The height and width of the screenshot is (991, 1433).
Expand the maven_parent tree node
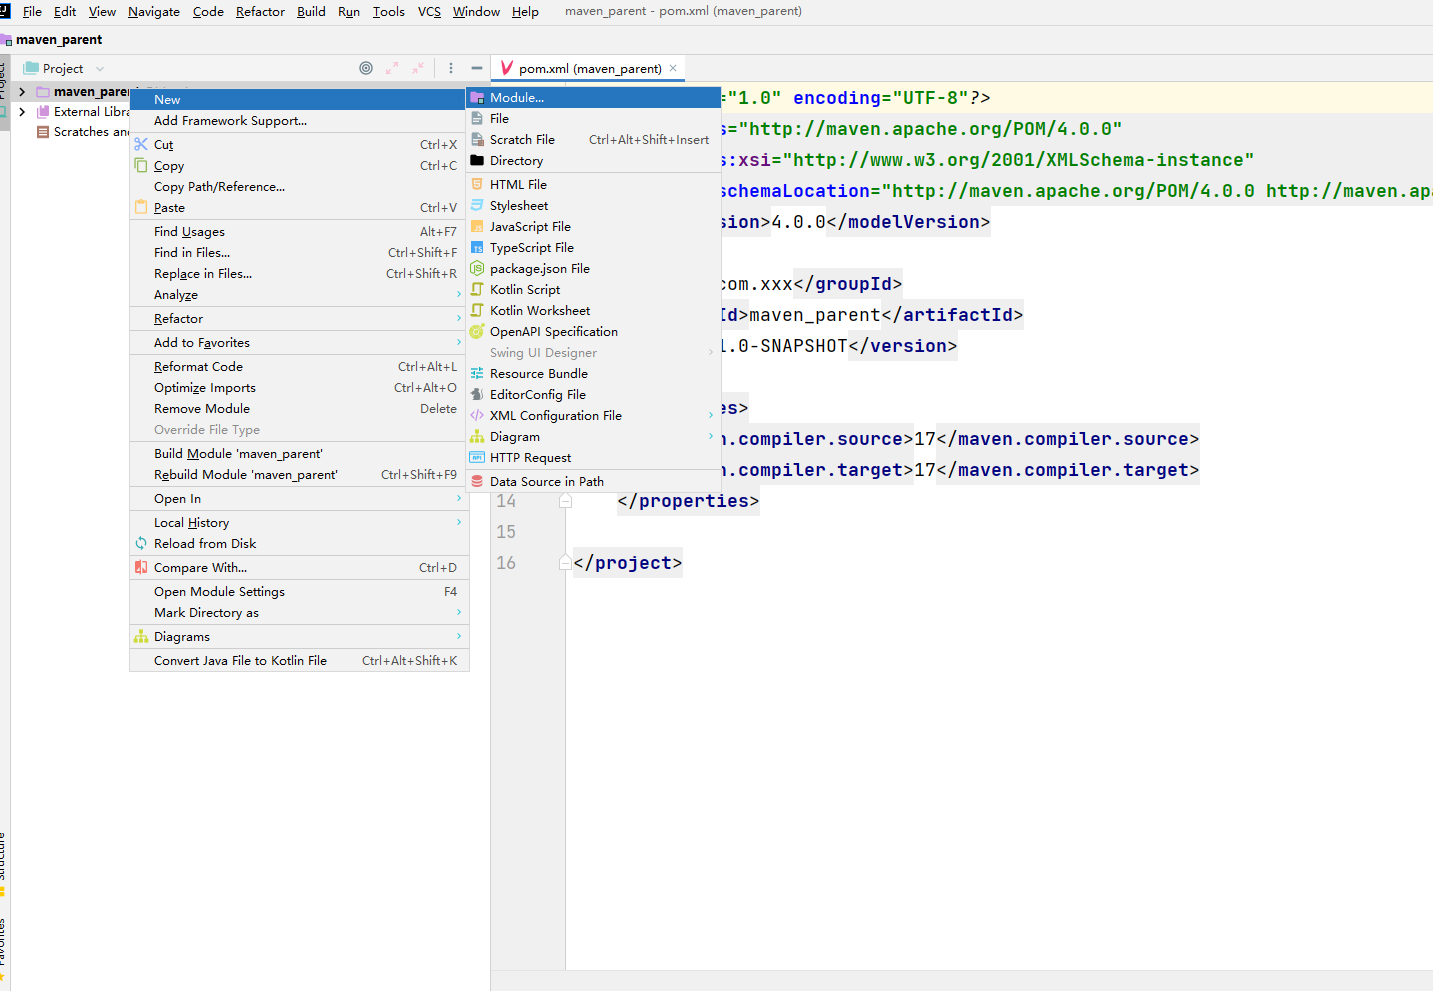pyautogui.click(x=22, y=92)
